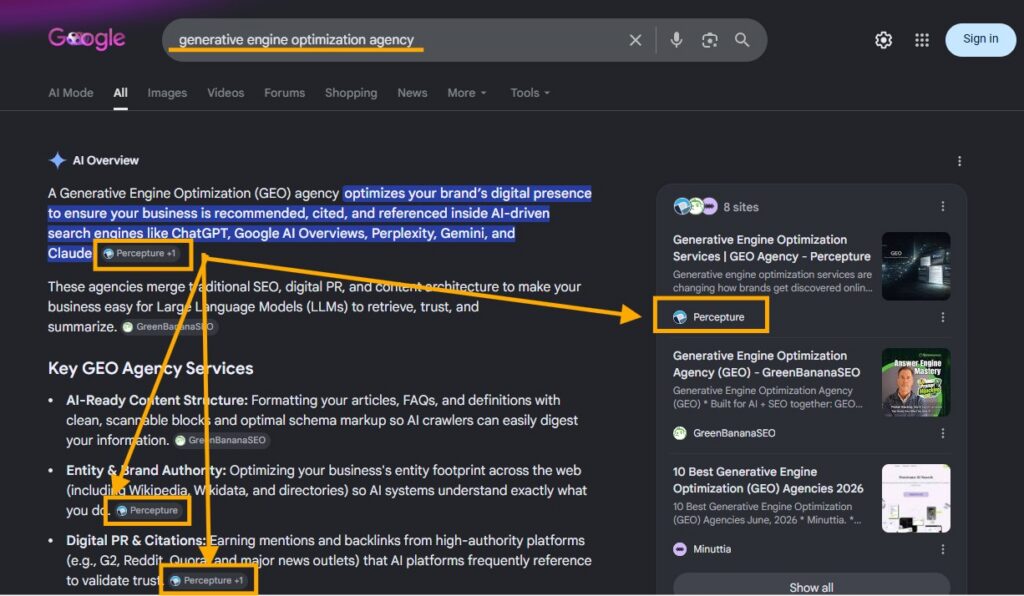This screenshot has height=596, width=1024.
Task: Open the Google apps grid icon
Action: [x=921, y=40]
